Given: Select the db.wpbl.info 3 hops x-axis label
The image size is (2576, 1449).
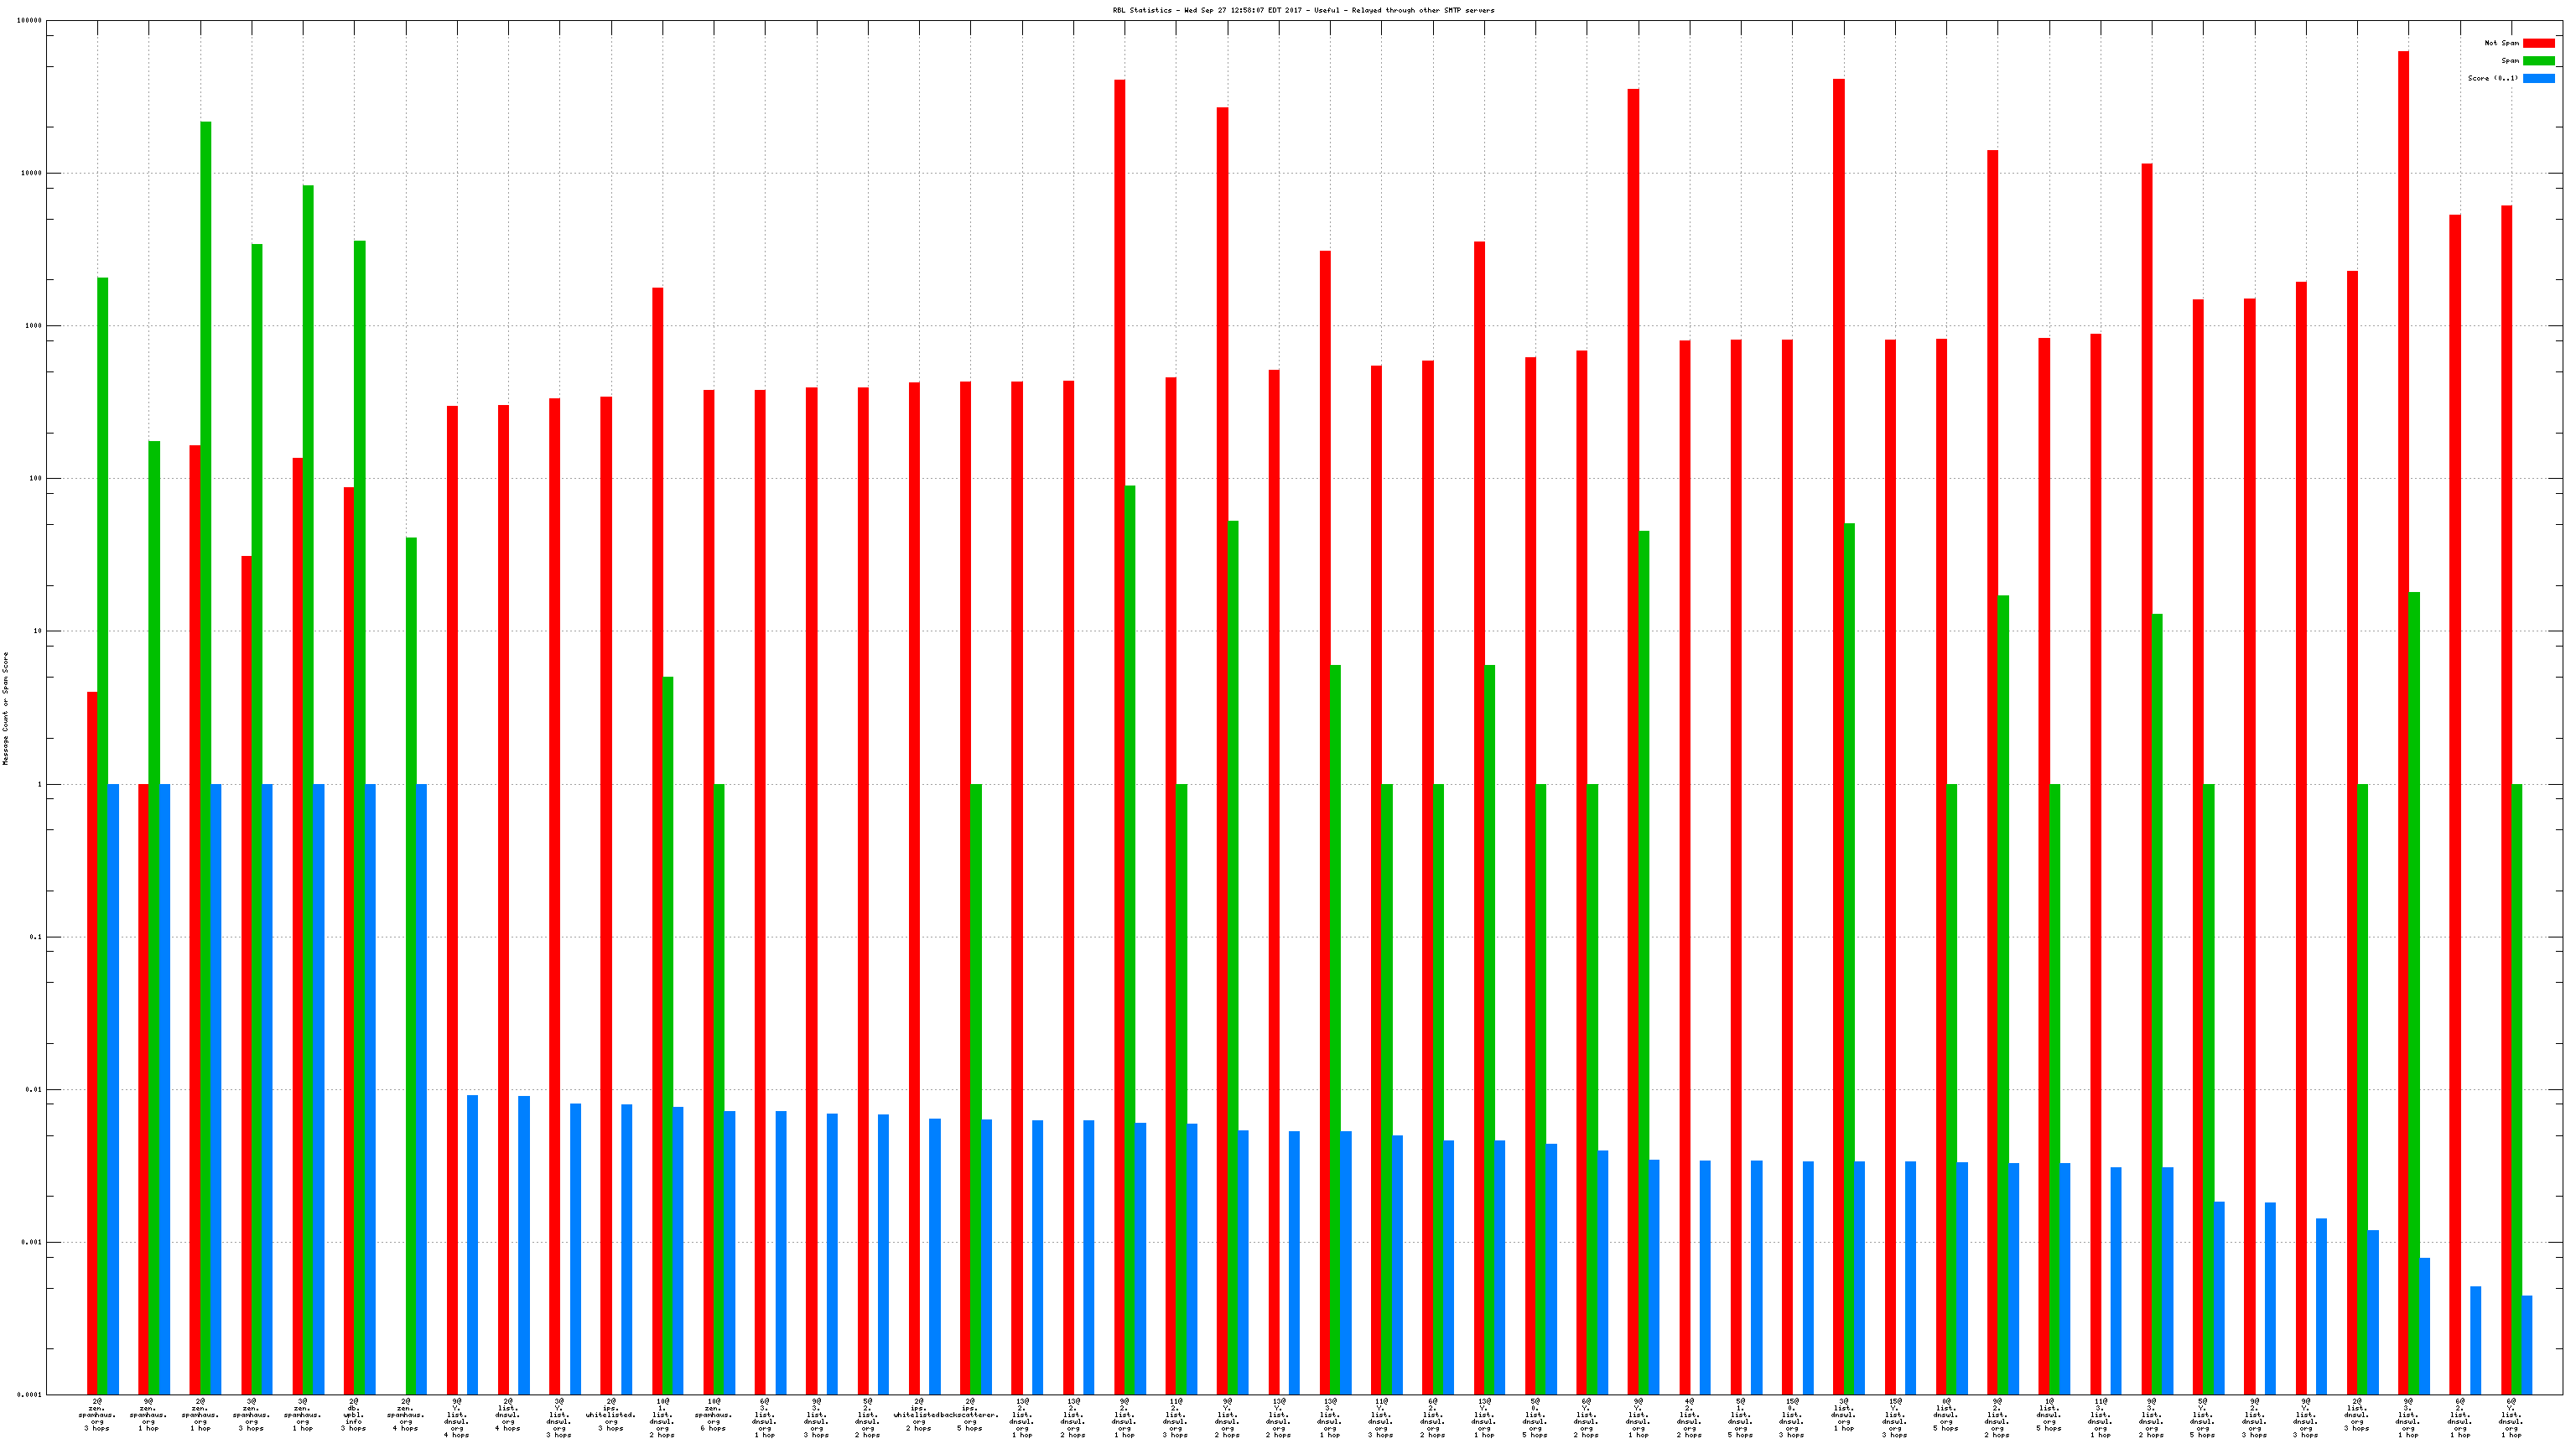Looking at the screenshot, I should point(354,1415).
